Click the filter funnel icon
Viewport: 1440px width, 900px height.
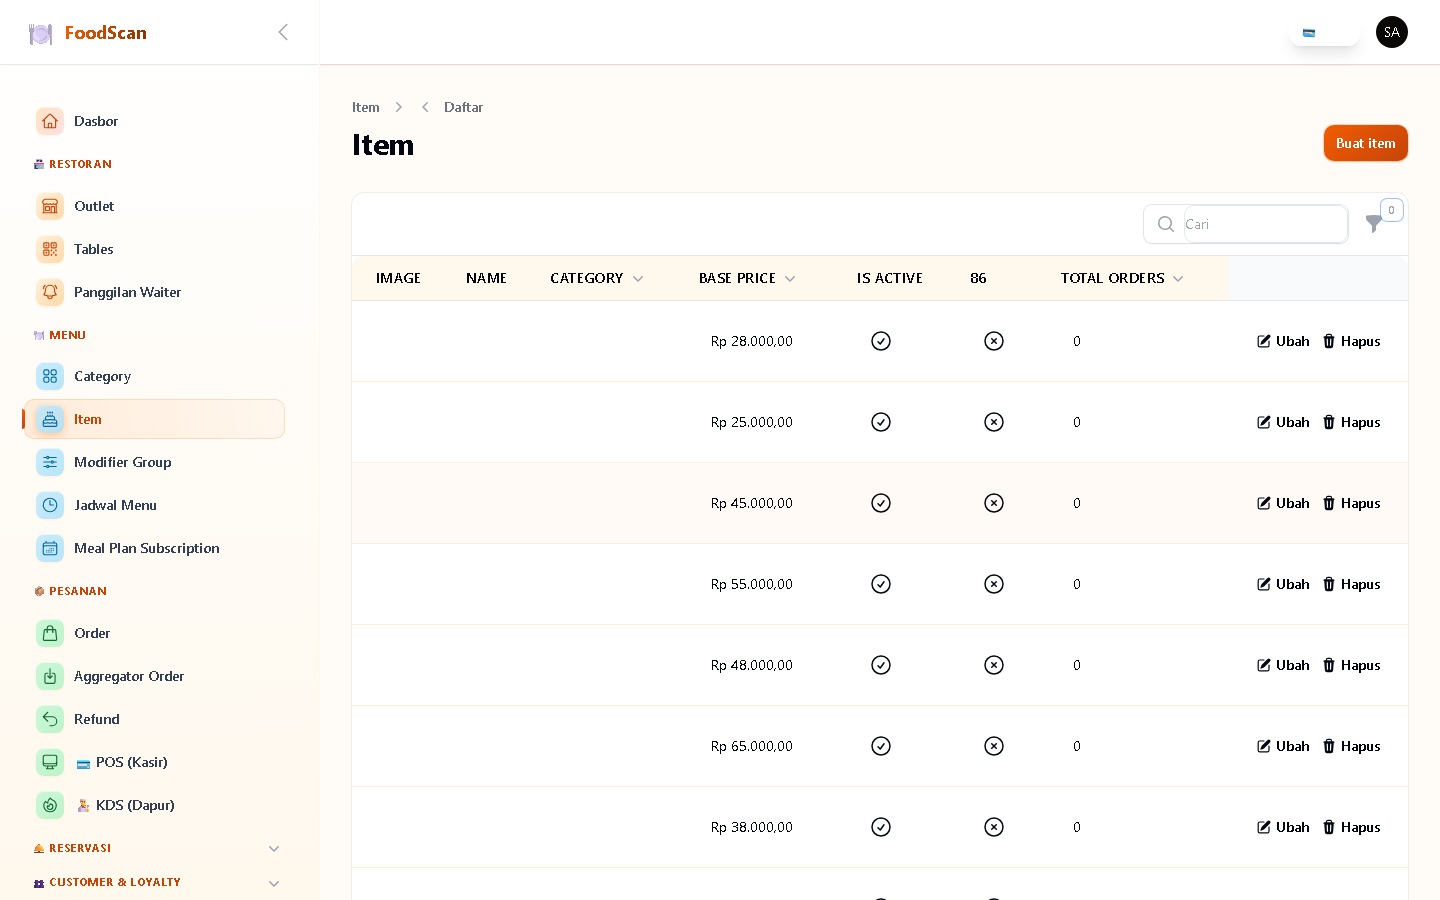tap(1375, 224)
